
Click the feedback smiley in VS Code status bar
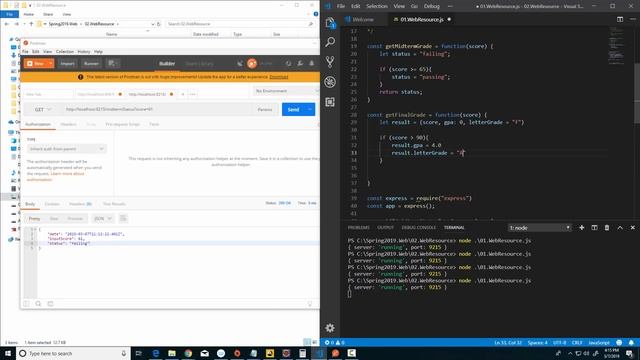coord(619,342)
